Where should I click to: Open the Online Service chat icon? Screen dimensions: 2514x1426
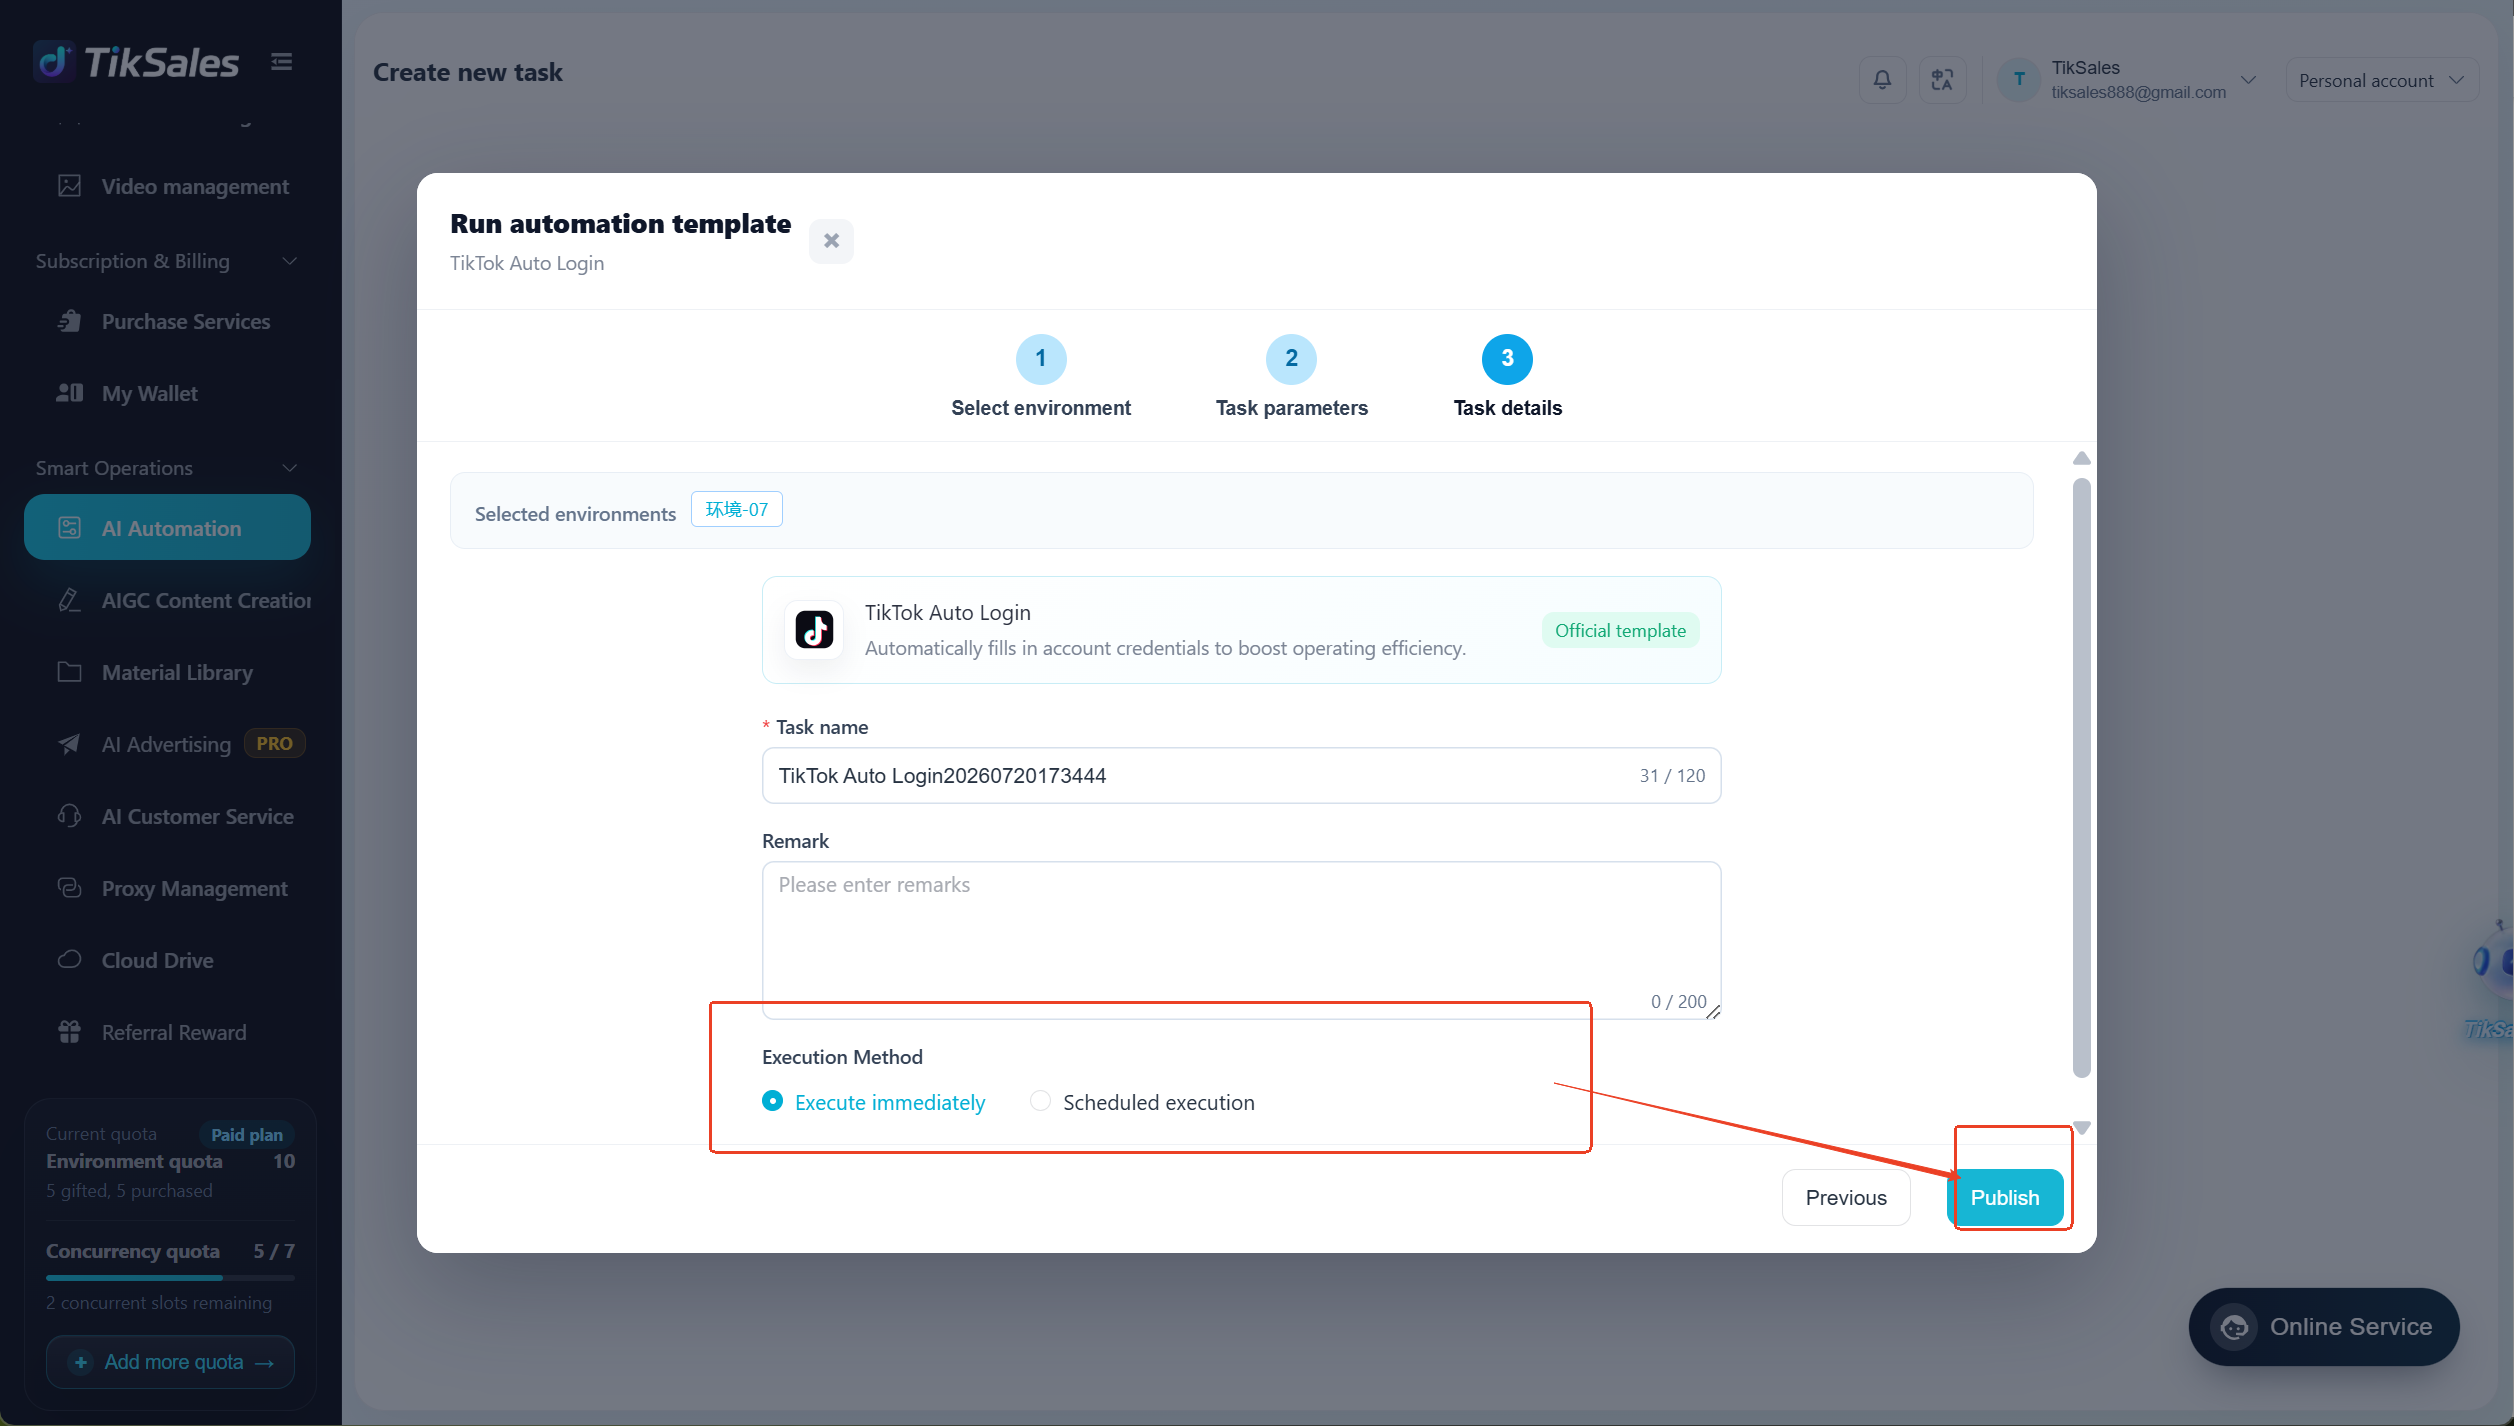coord(2235,1326)
